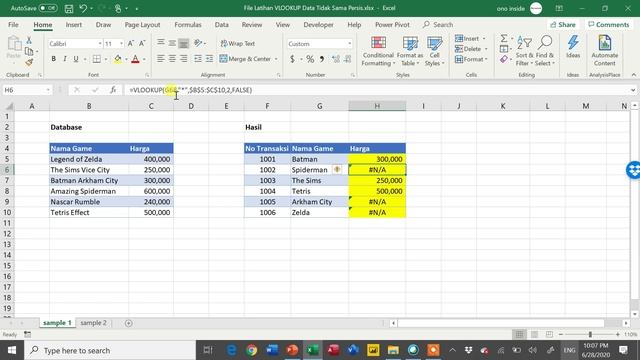Open the Ideas lightning icon

[x=573, y=47]
